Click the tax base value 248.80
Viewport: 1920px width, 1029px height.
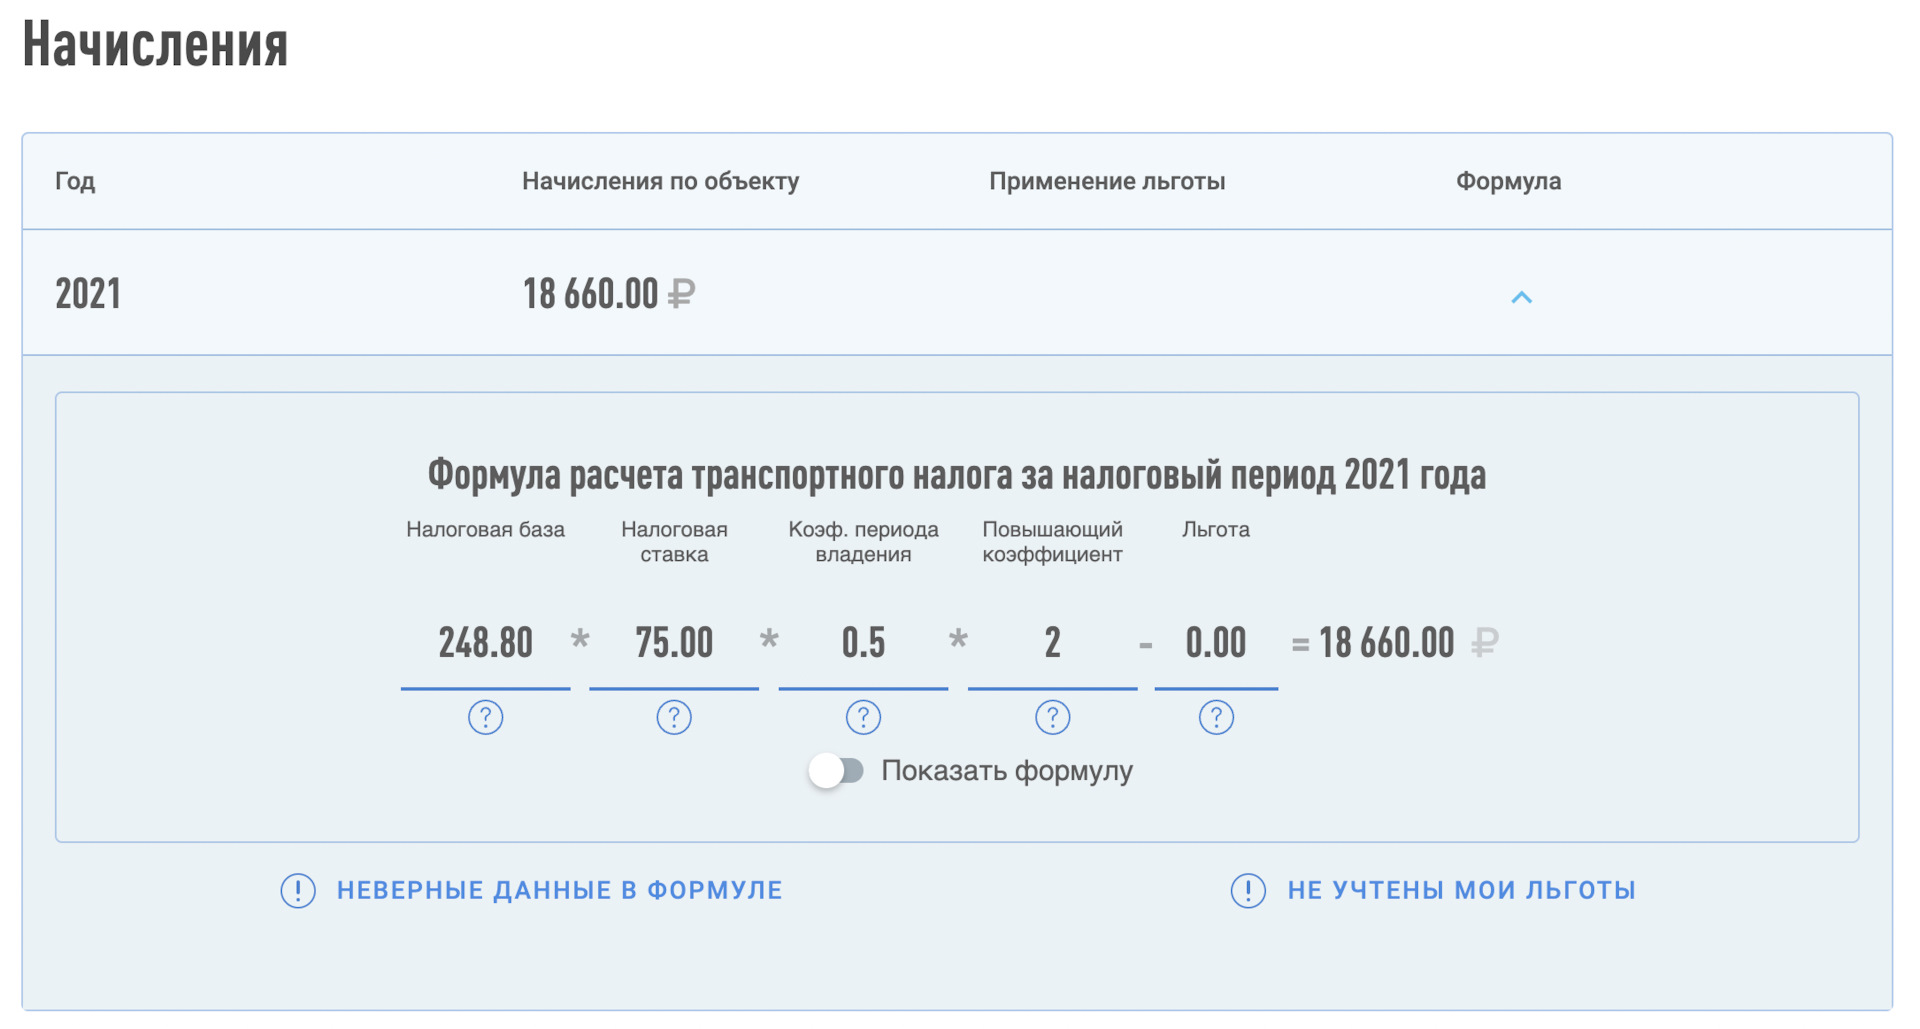pyautogui.click(x=485, y=643)
